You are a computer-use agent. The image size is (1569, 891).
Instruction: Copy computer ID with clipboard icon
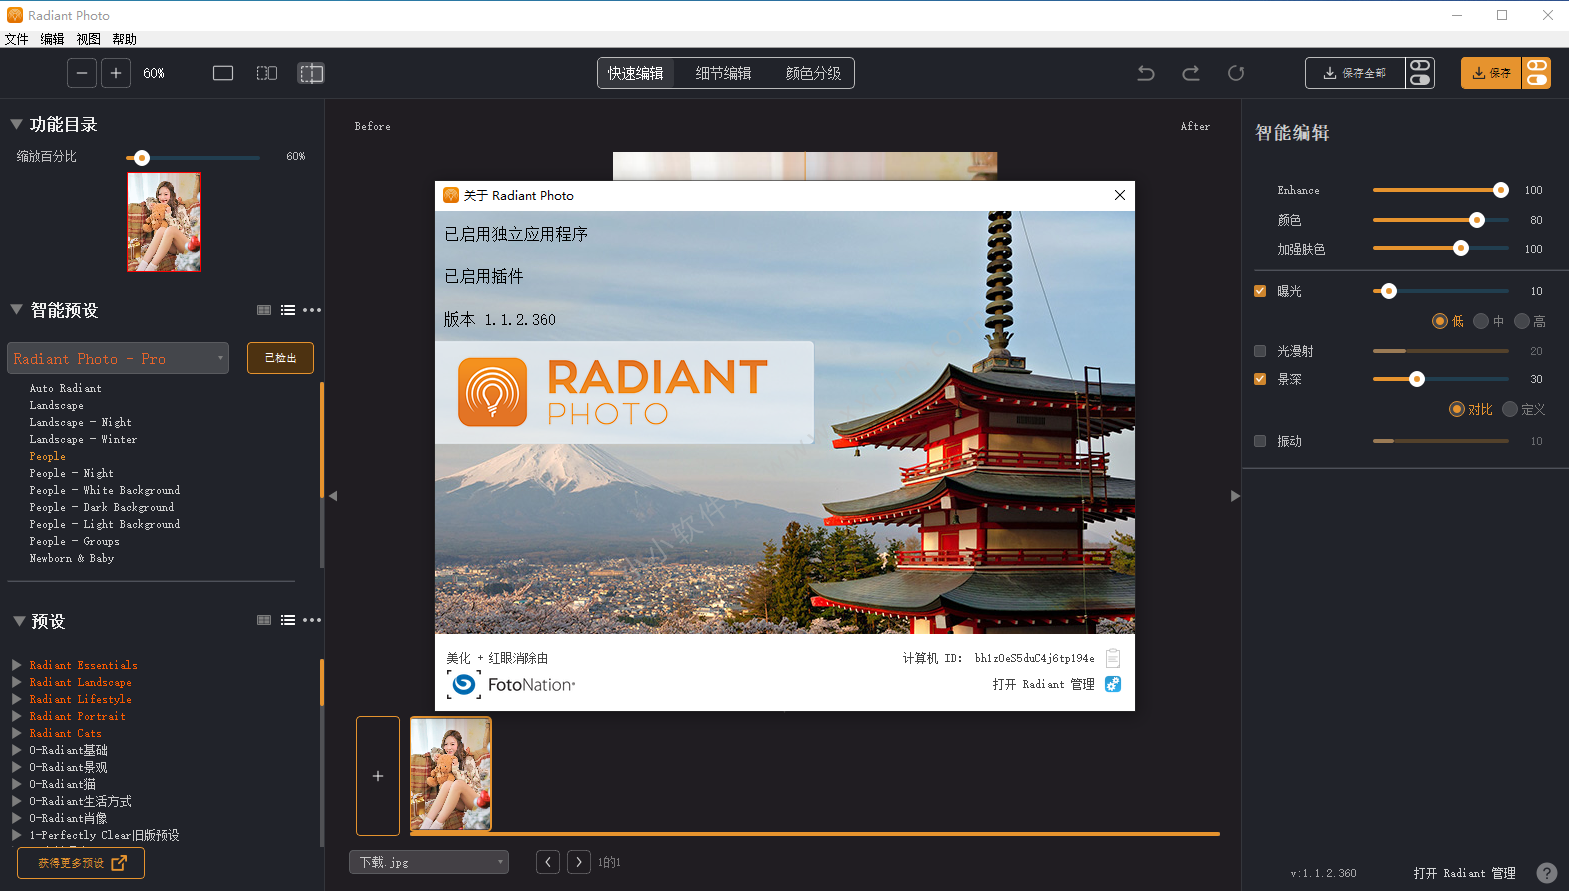pos(1113,658)
